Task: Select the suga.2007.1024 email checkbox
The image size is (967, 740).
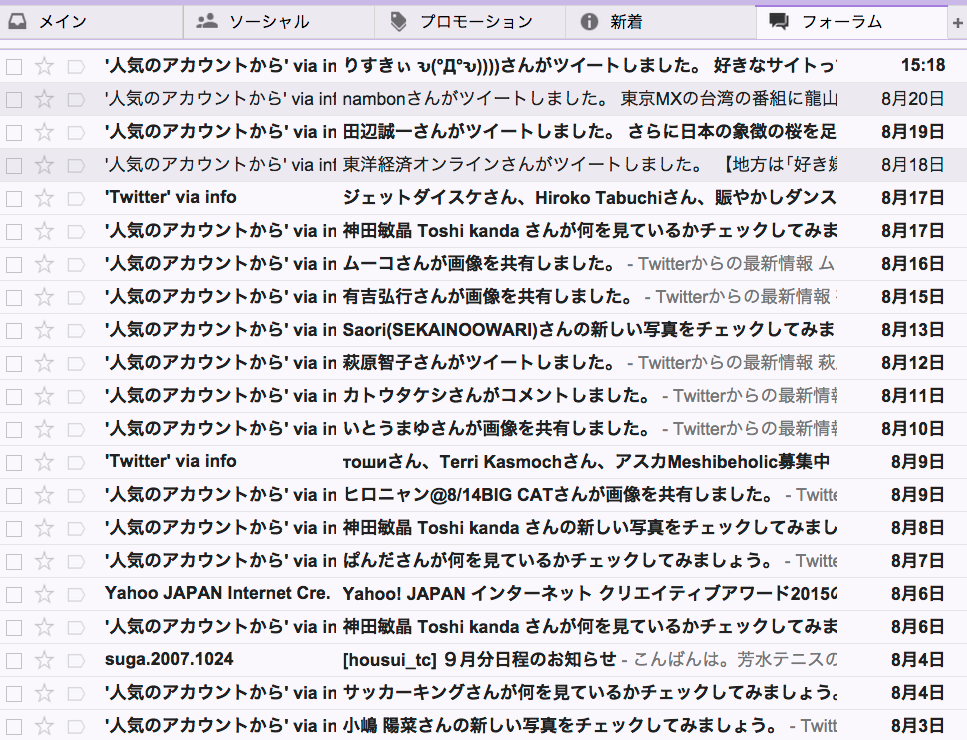Action: (x=14, y=660)
